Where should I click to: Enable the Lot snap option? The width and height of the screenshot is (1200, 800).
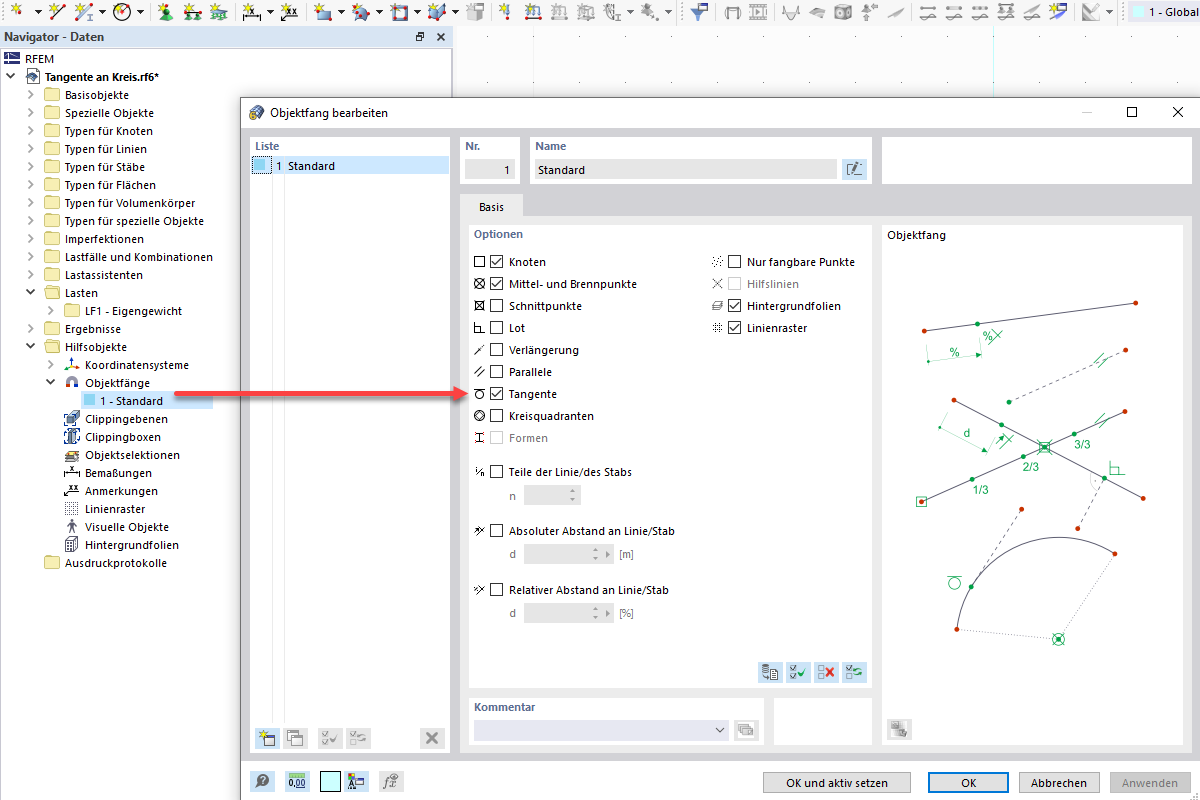495,327
